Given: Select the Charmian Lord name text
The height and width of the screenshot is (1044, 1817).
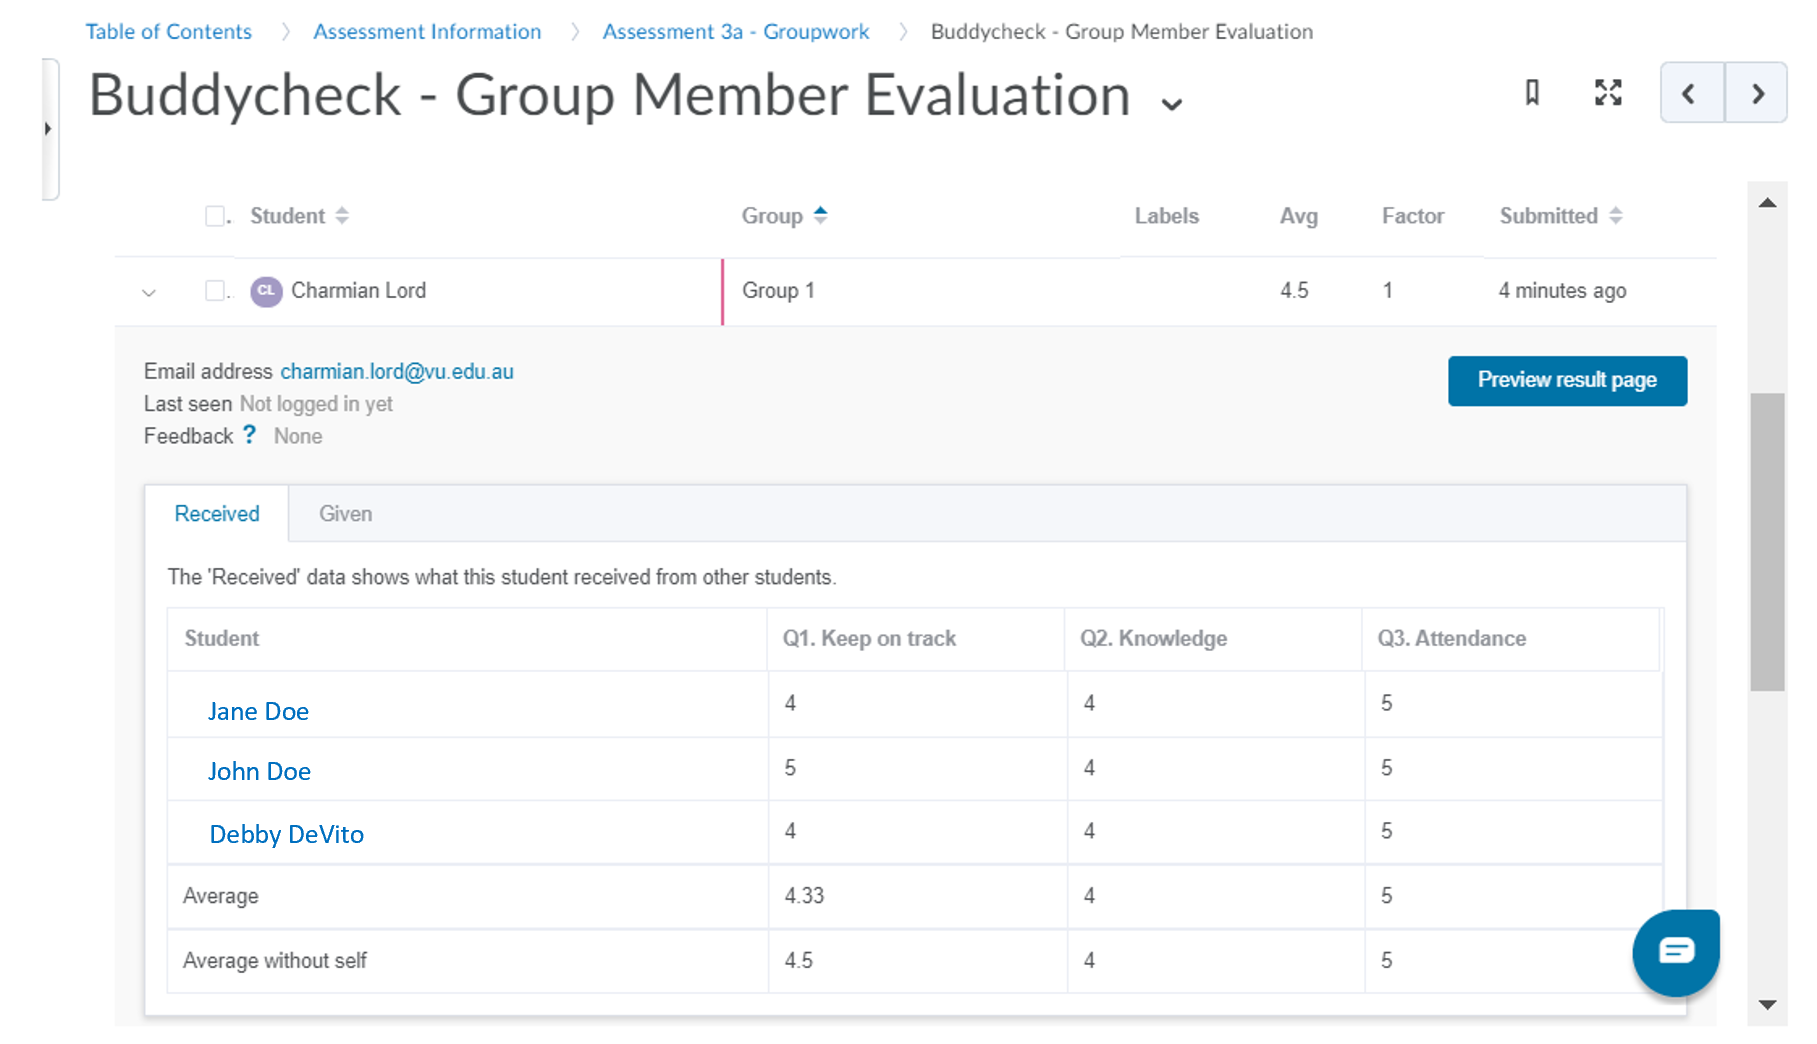Looking at the screenshot, I should (358, 291).
